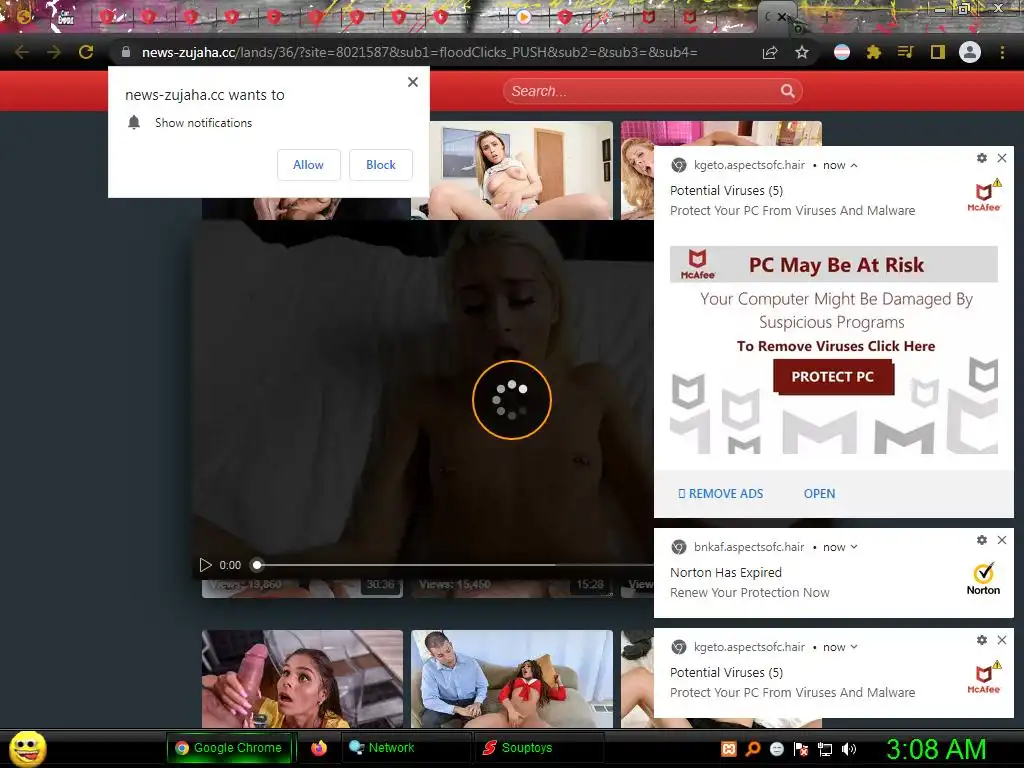Click the address bar URL text
The image size is (1024, 768).
pyautogui.click(x=419, y=52)
